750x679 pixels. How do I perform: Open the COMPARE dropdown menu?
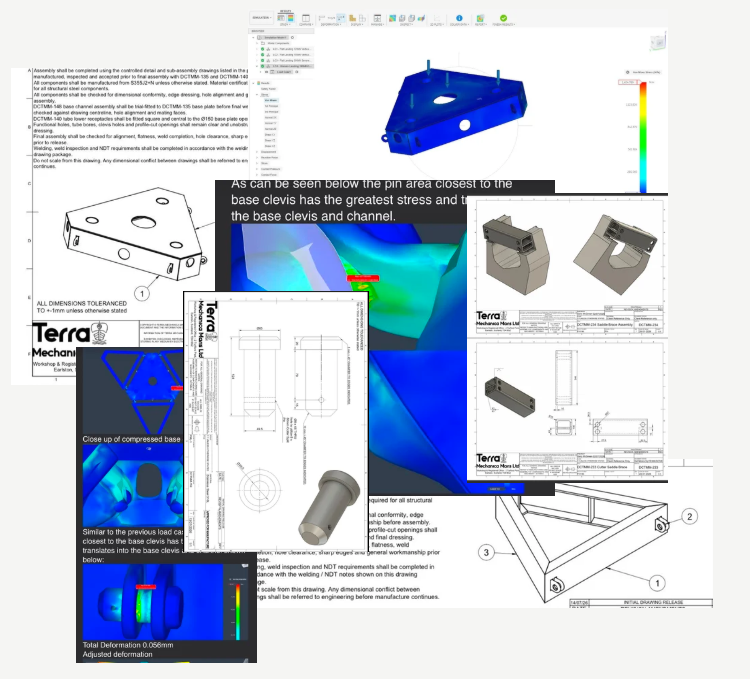(306, 24)
